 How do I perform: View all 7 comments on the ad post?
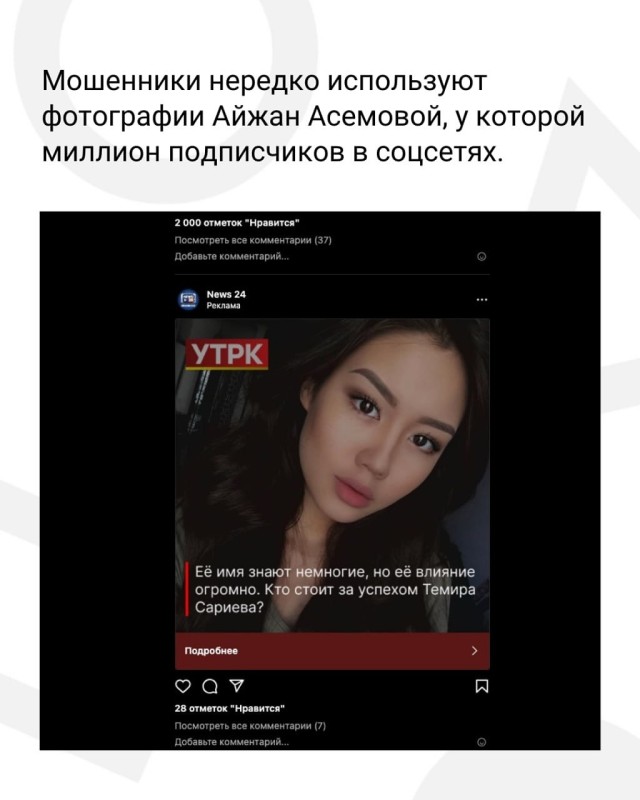coord(250,726)
